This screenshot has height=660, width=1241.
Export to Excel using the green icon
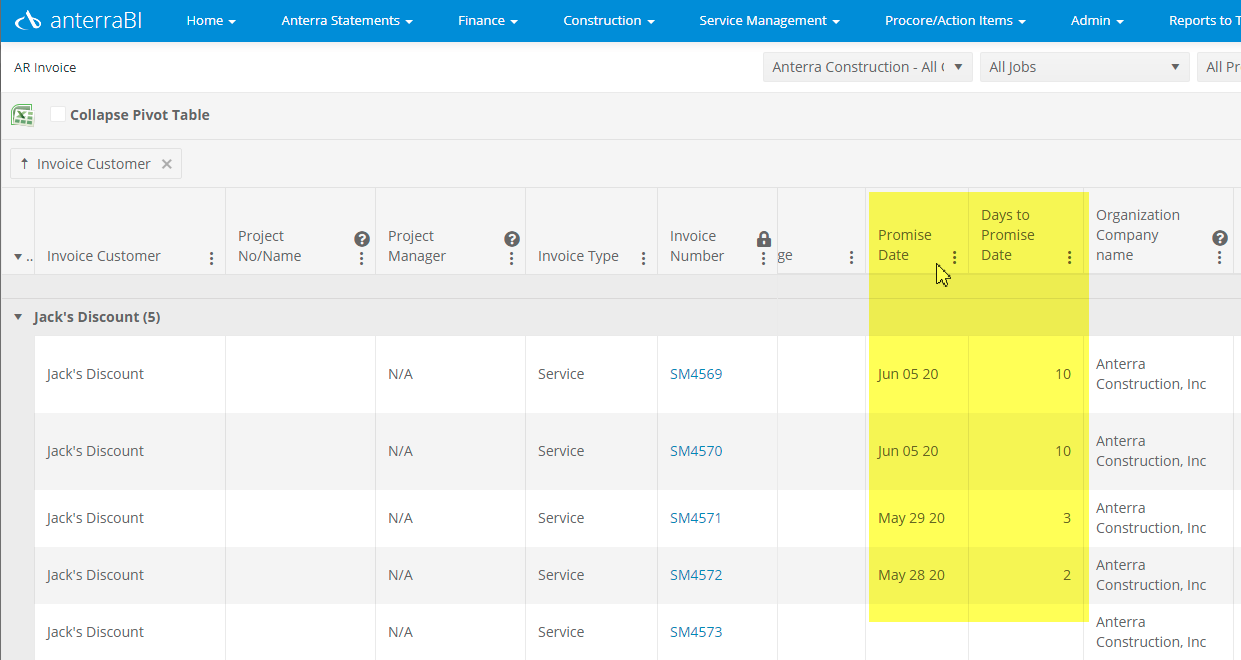coord(23,115)
